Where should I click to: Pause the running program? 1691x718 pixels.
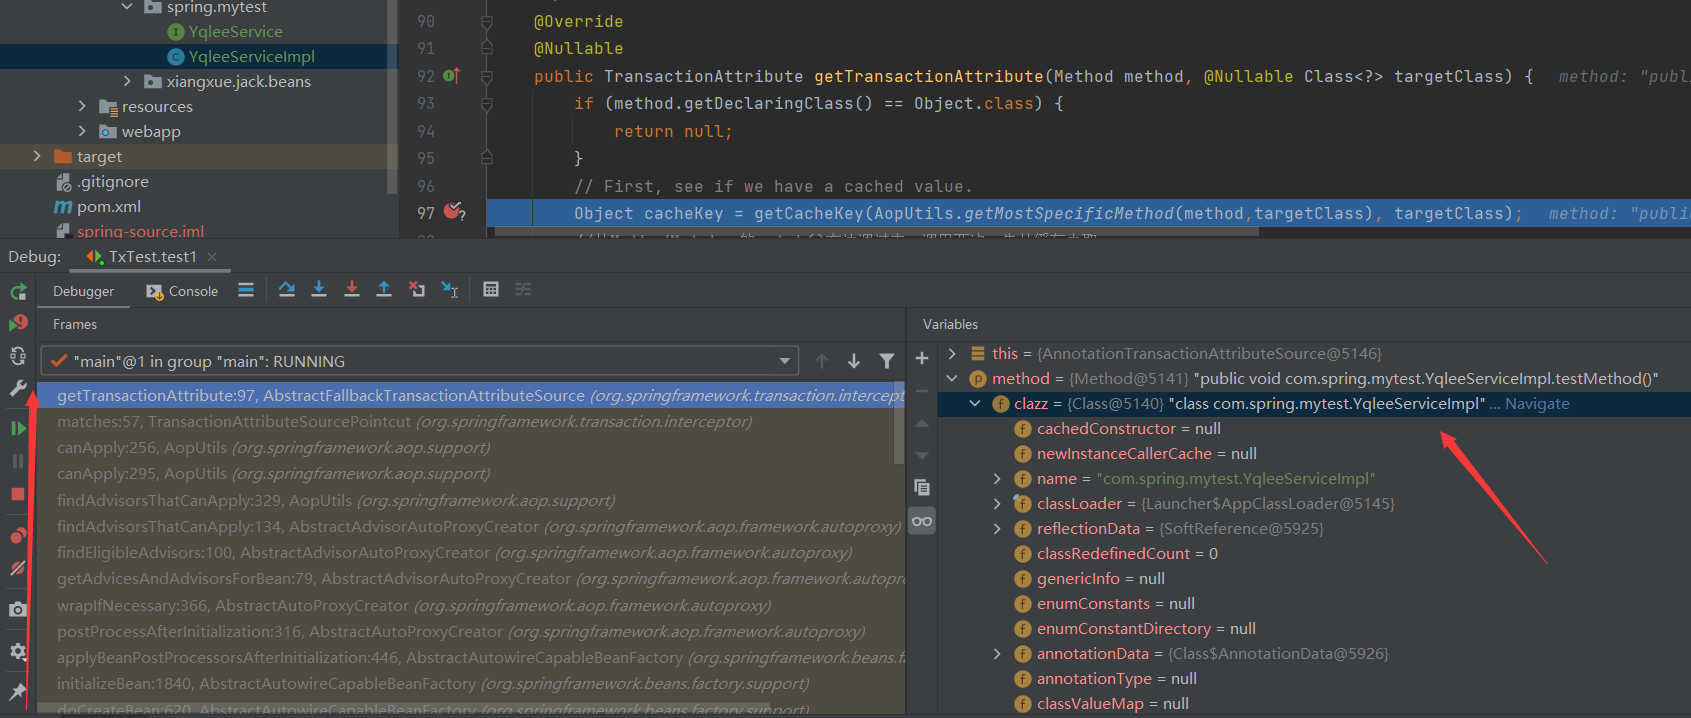click(x=18, y=461)
